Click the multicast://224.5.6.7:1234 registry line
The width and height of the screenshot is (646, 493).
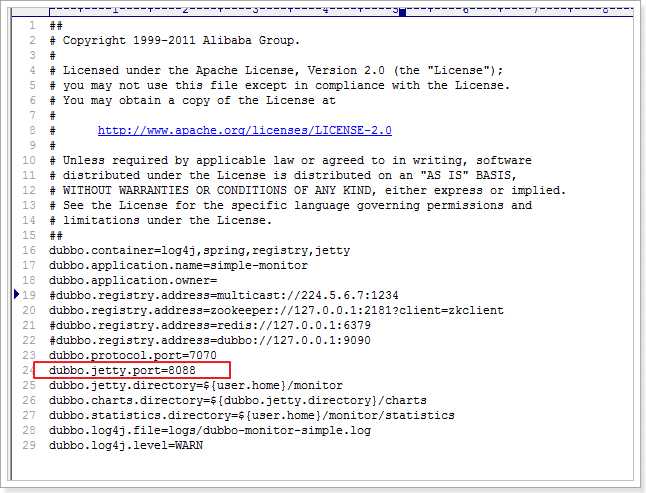click(x=224, y=295)
